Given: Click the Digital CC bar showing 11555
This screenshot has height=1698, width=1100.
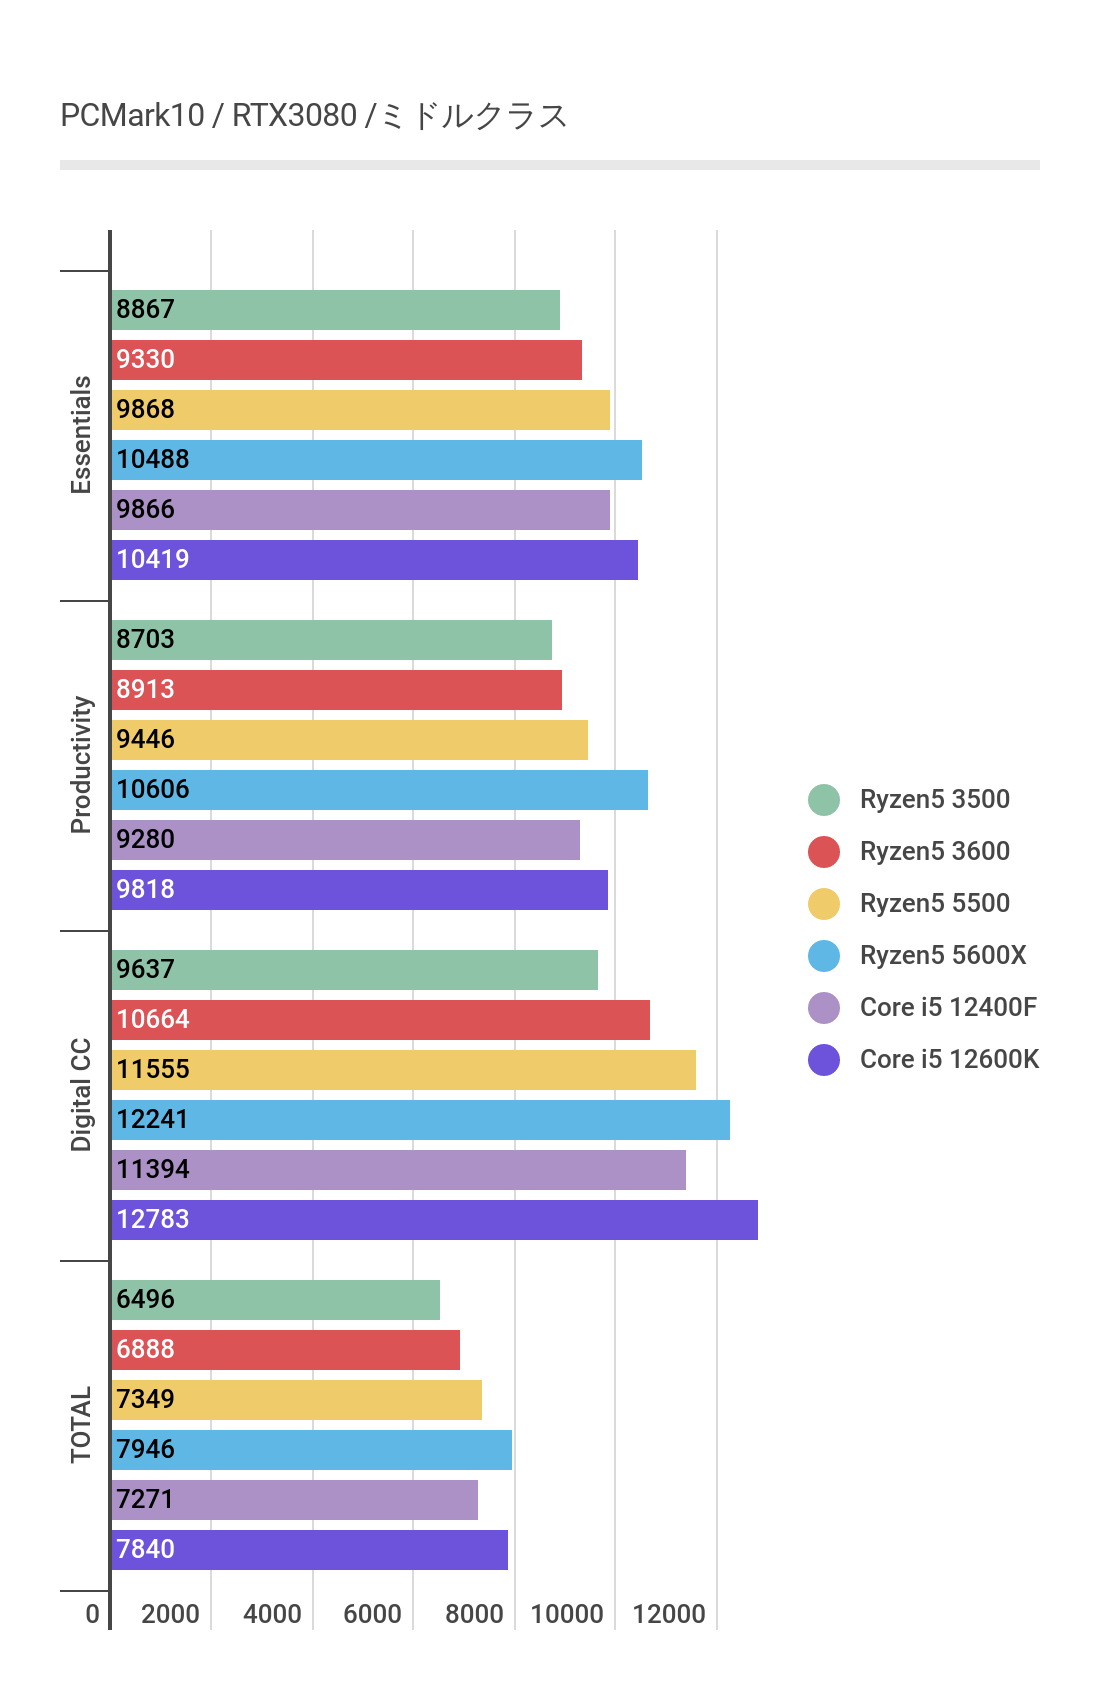Looking at the screenshot, I should pyautogui.click(x=403, y=1070).
